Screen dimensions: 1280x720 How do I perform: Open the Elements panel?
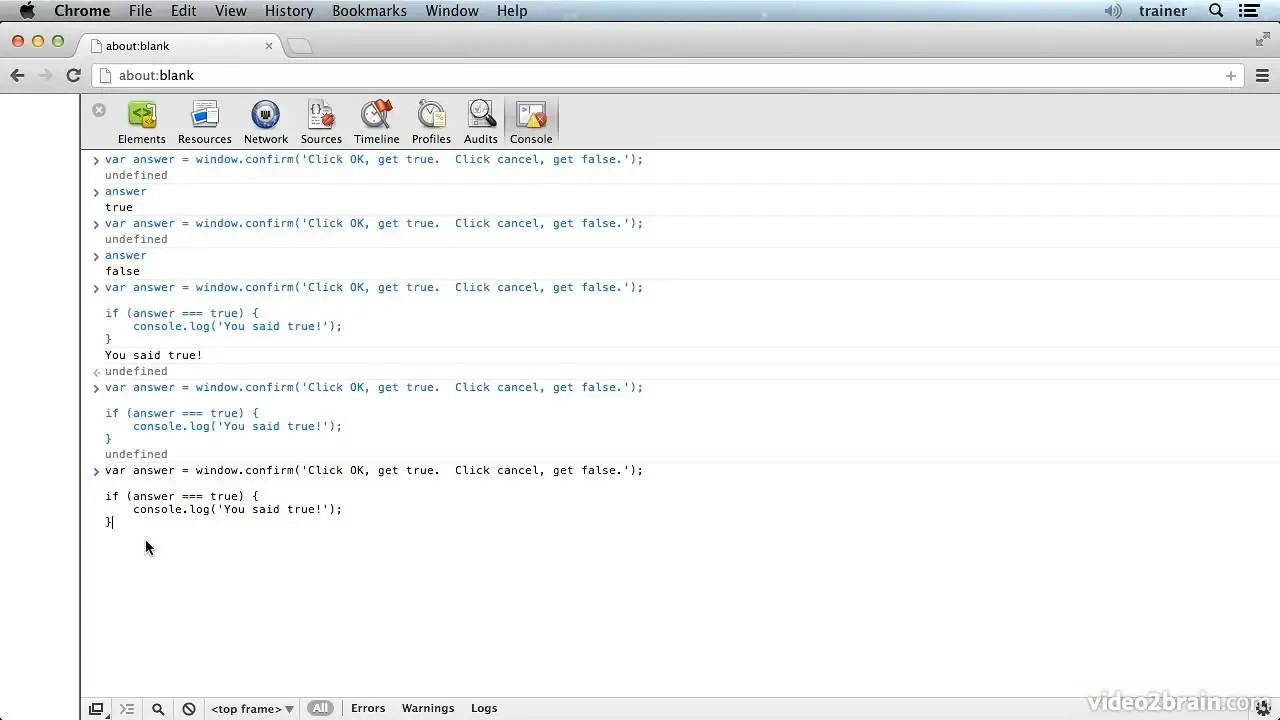(x=142, y=123)
